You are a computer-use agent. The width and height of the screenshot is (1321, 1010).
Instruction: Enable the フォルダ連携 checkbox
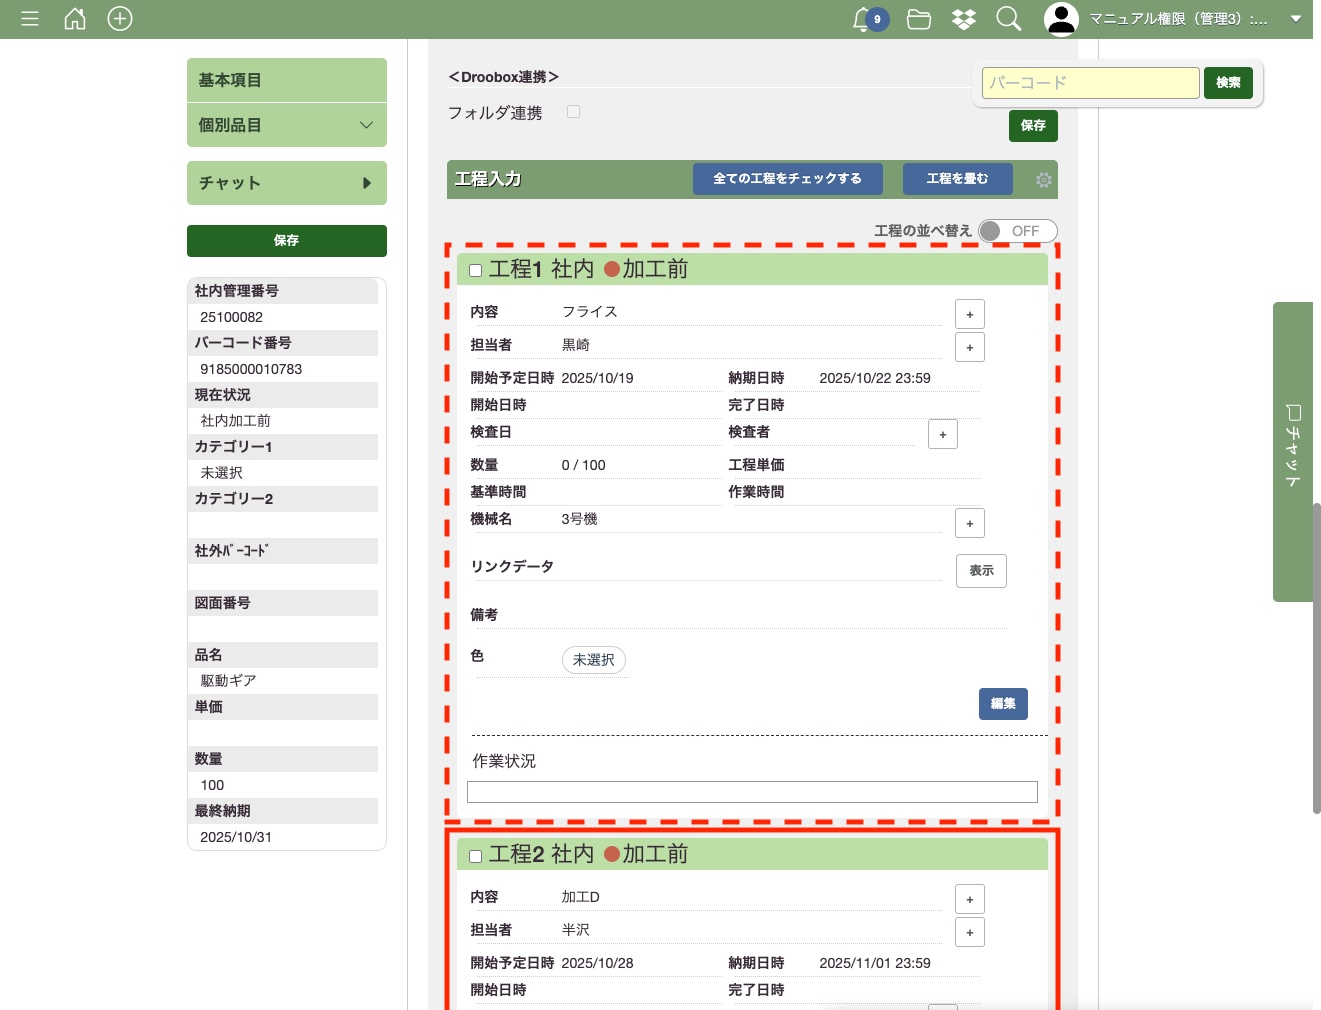[574, 112]
